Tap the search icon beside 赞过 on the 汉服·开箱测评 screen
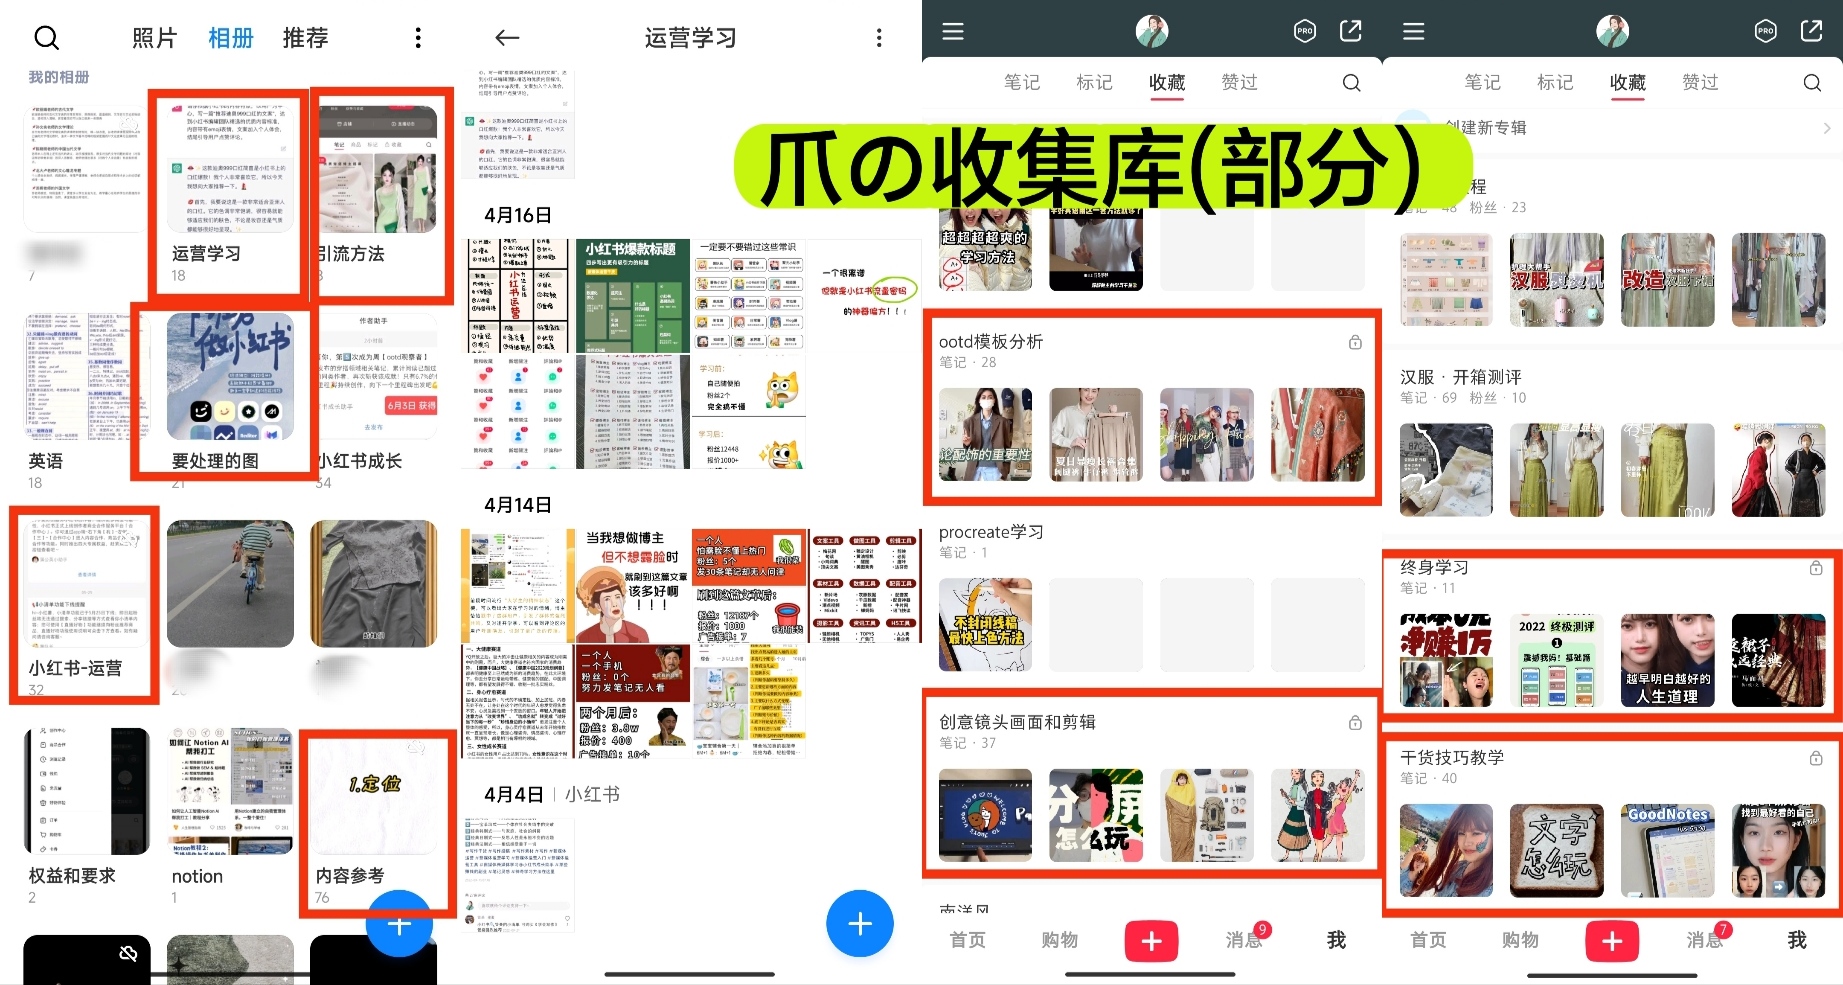Screen dimensions: 1843x985 coord(1812,83)
